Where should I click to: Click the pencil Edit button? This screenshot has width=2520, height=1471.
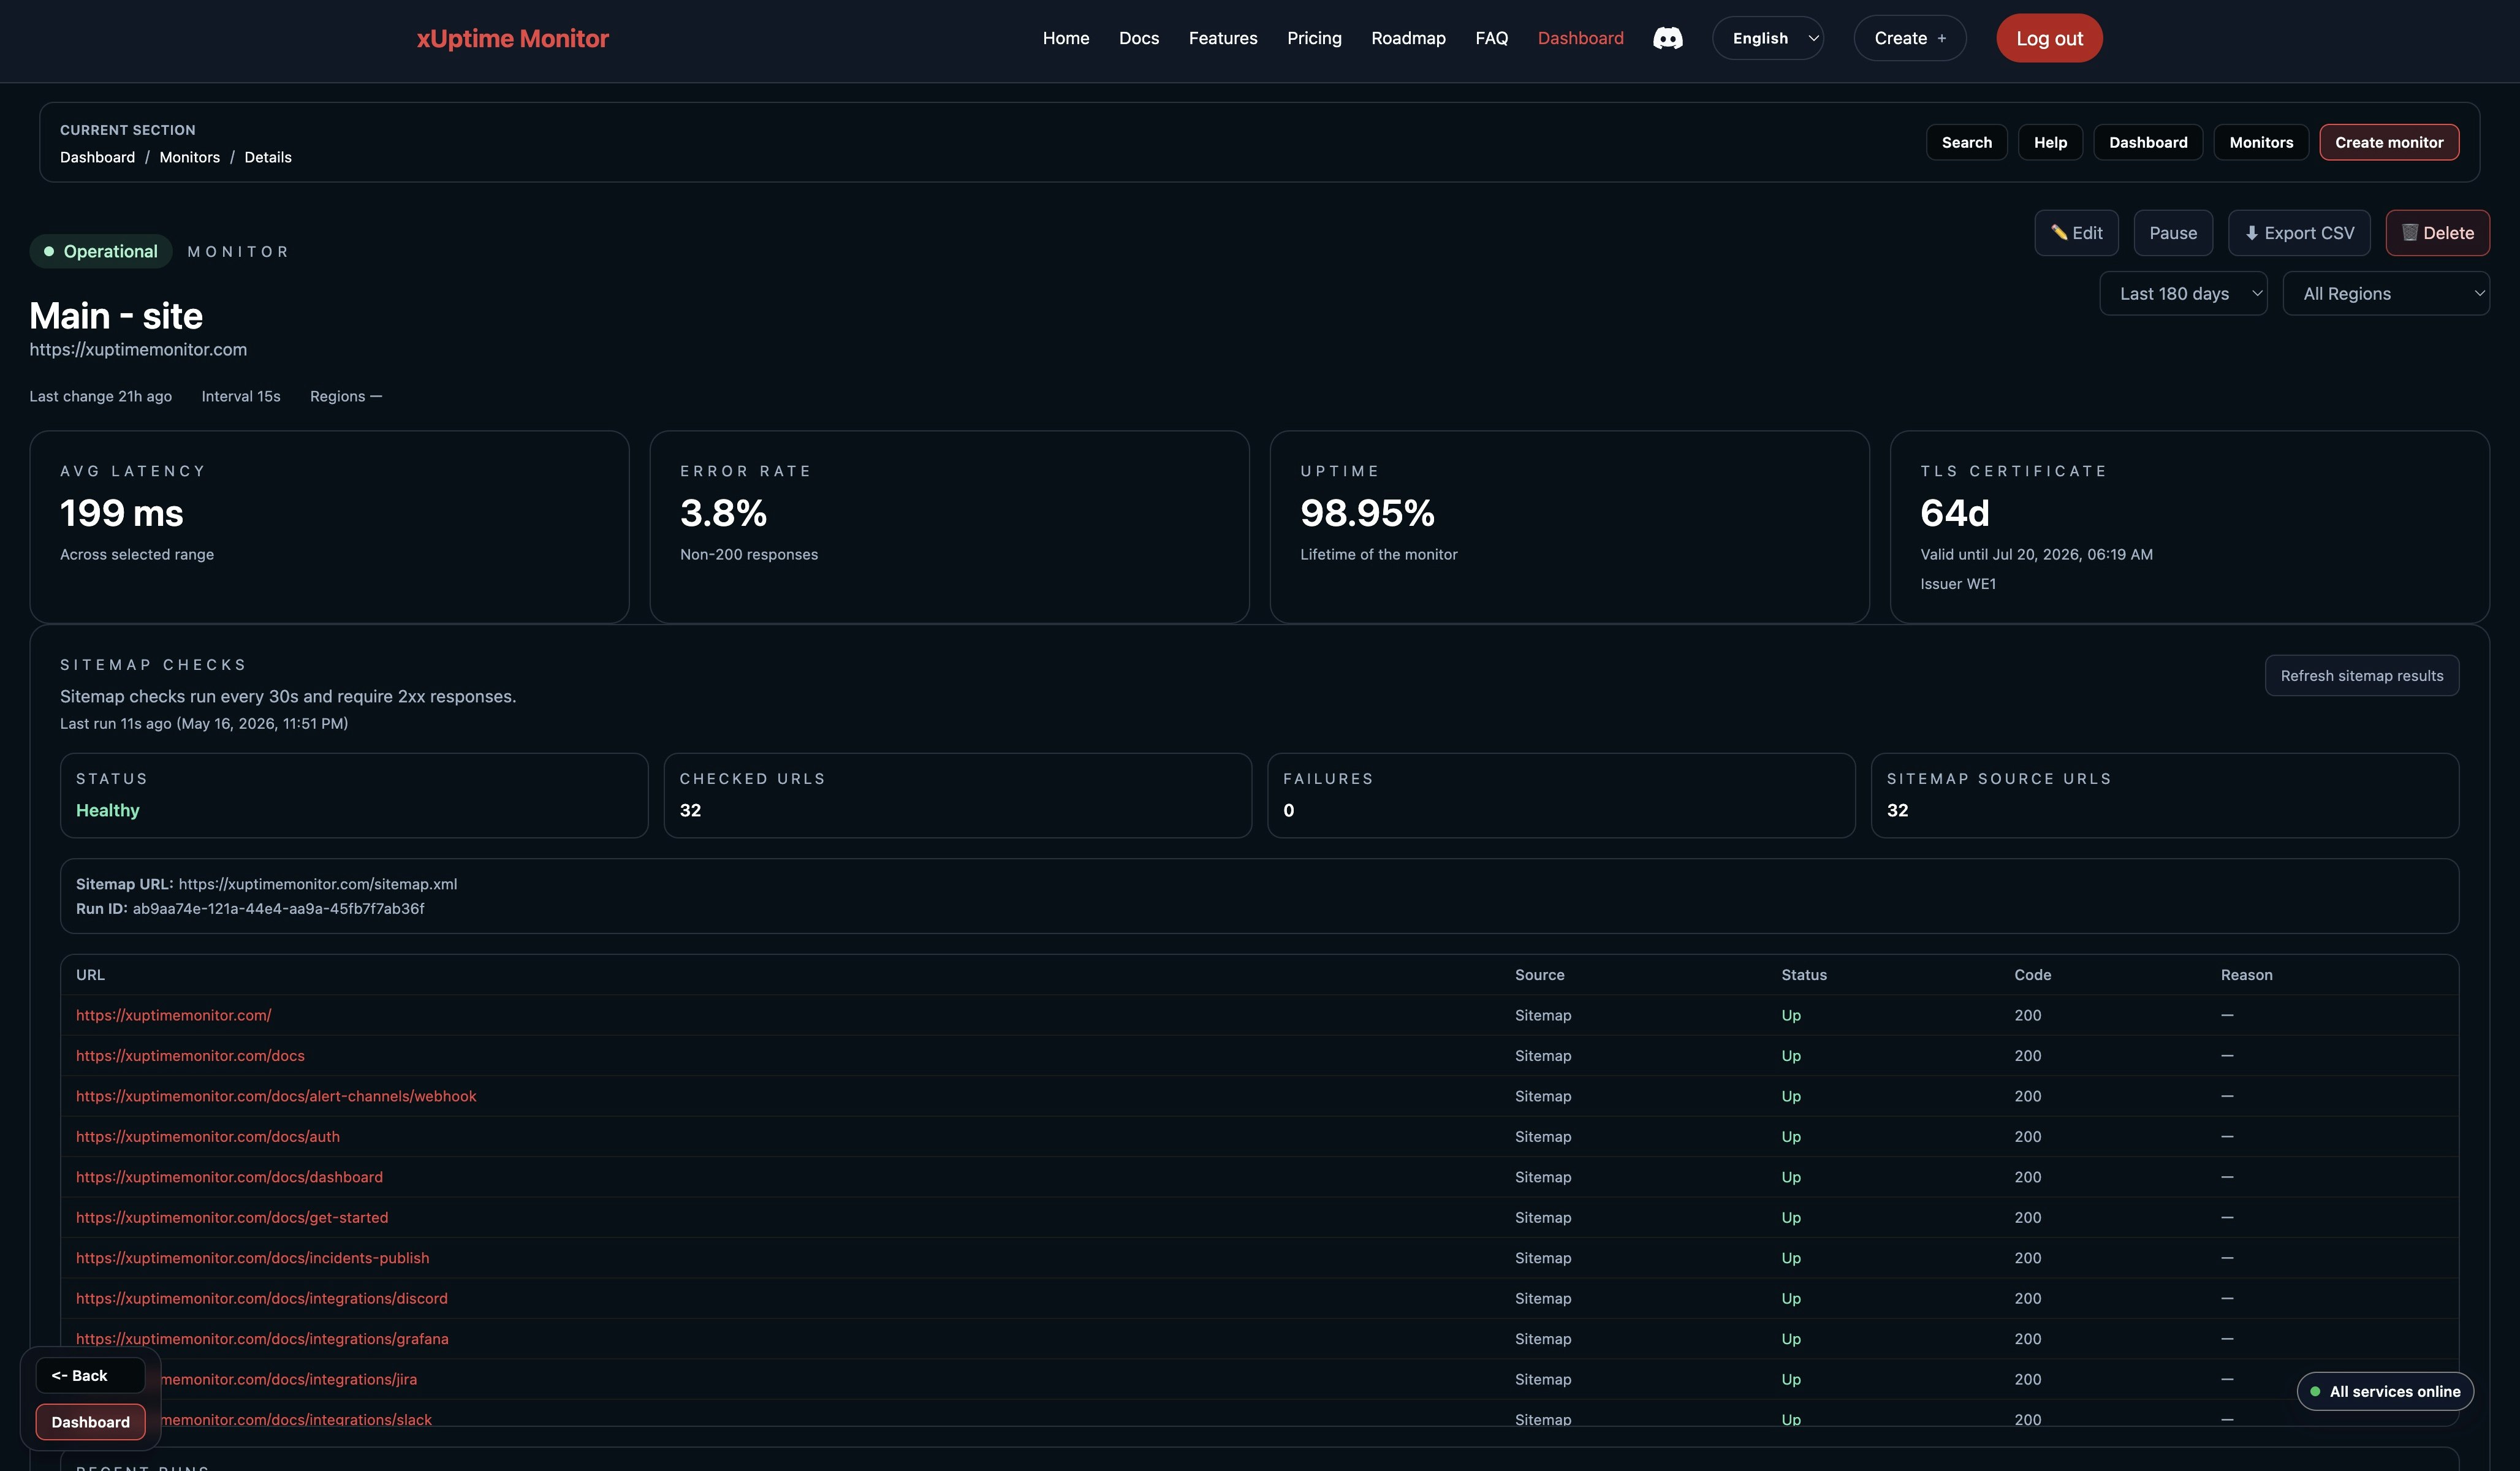click(x=2076, y=233)
